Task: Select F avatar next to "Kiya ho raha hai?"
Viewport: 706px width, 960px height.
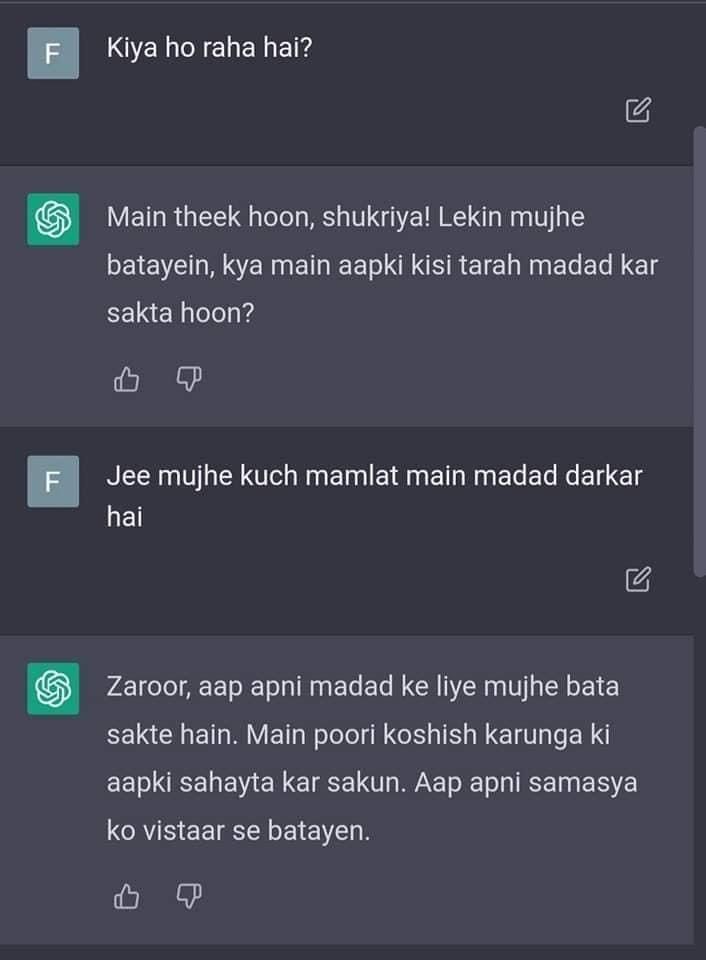Action: point(53,53)
